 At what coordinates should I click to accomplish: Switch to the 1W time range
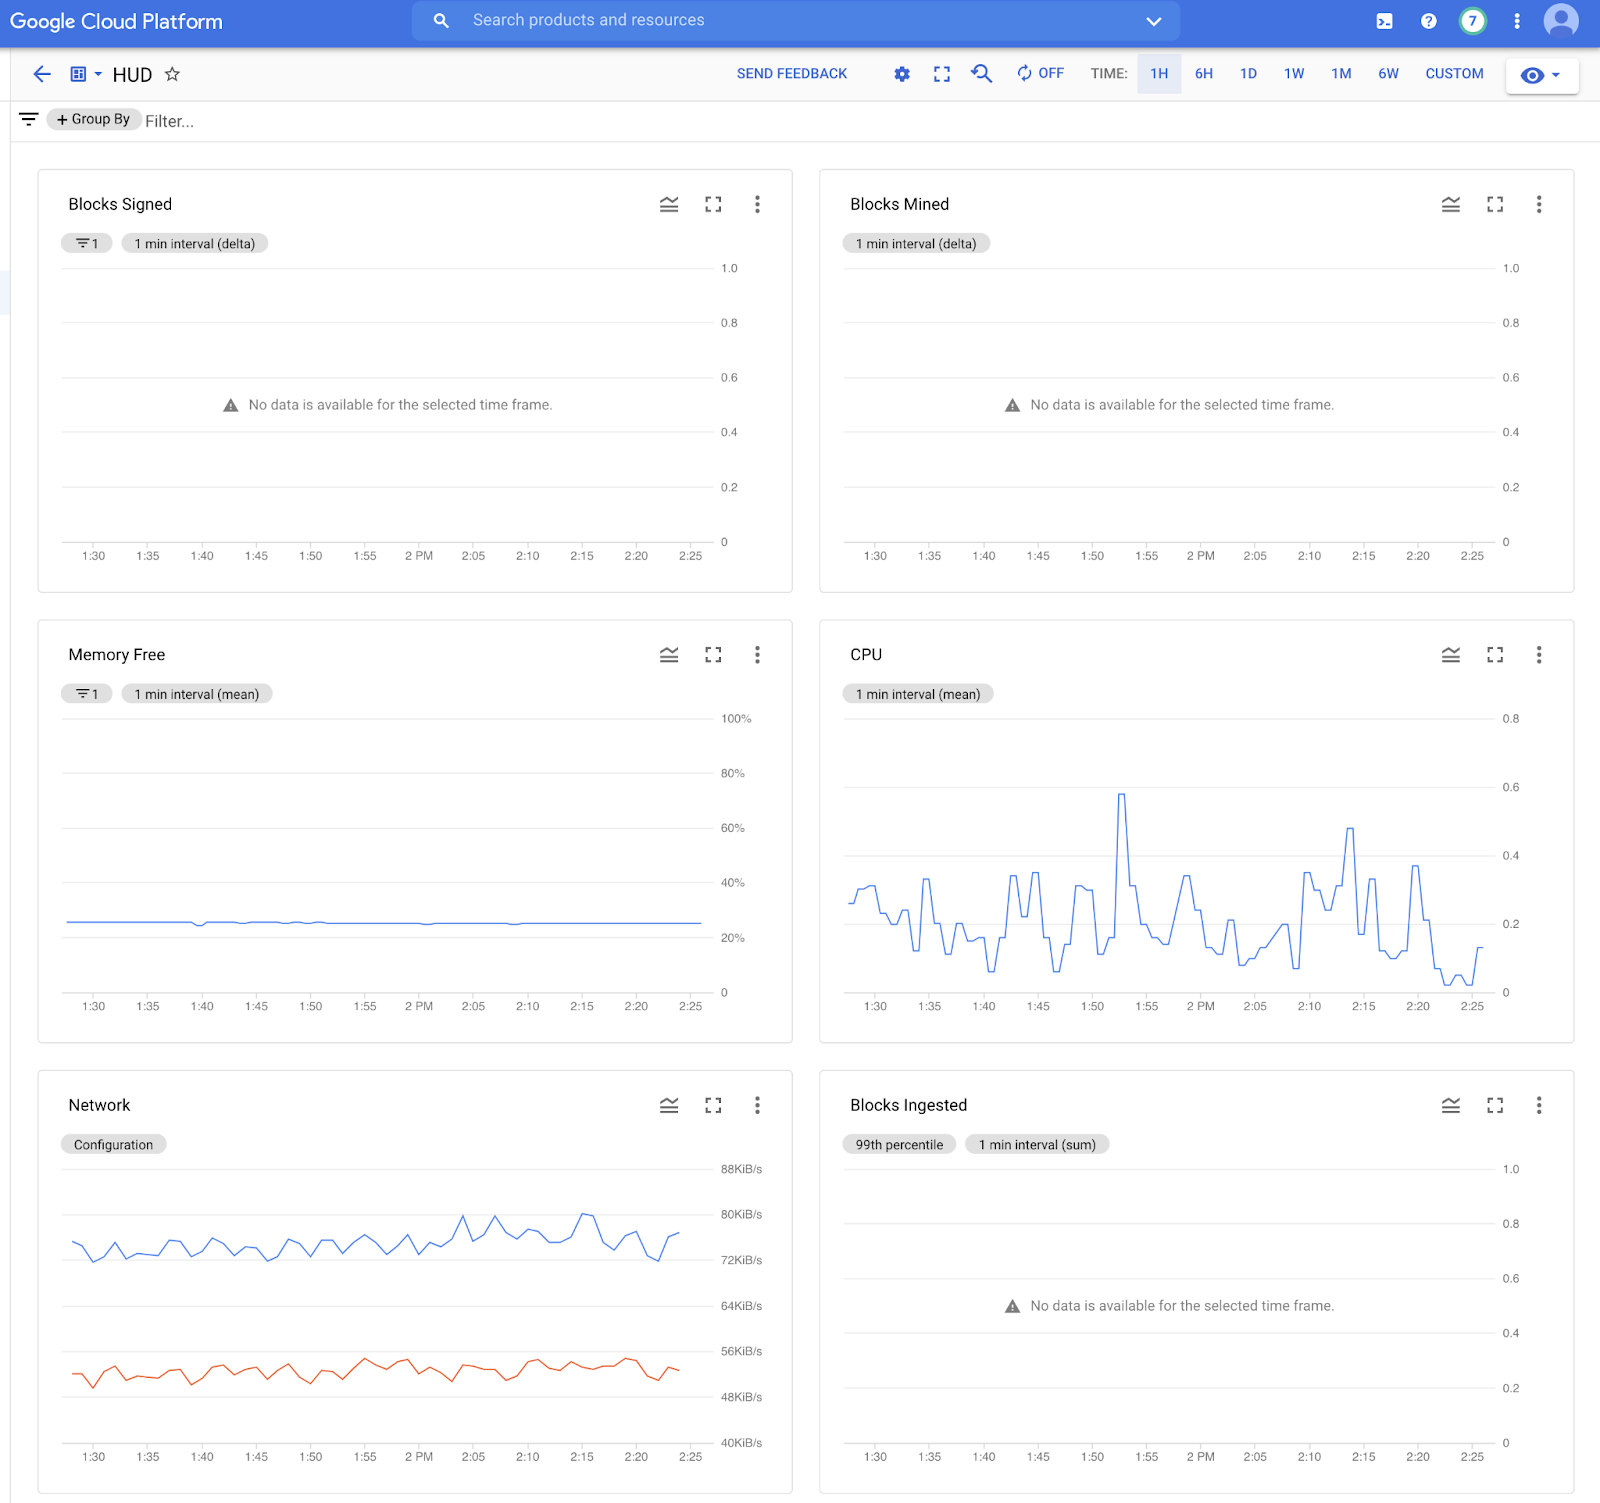click(x=1293, y=74)
